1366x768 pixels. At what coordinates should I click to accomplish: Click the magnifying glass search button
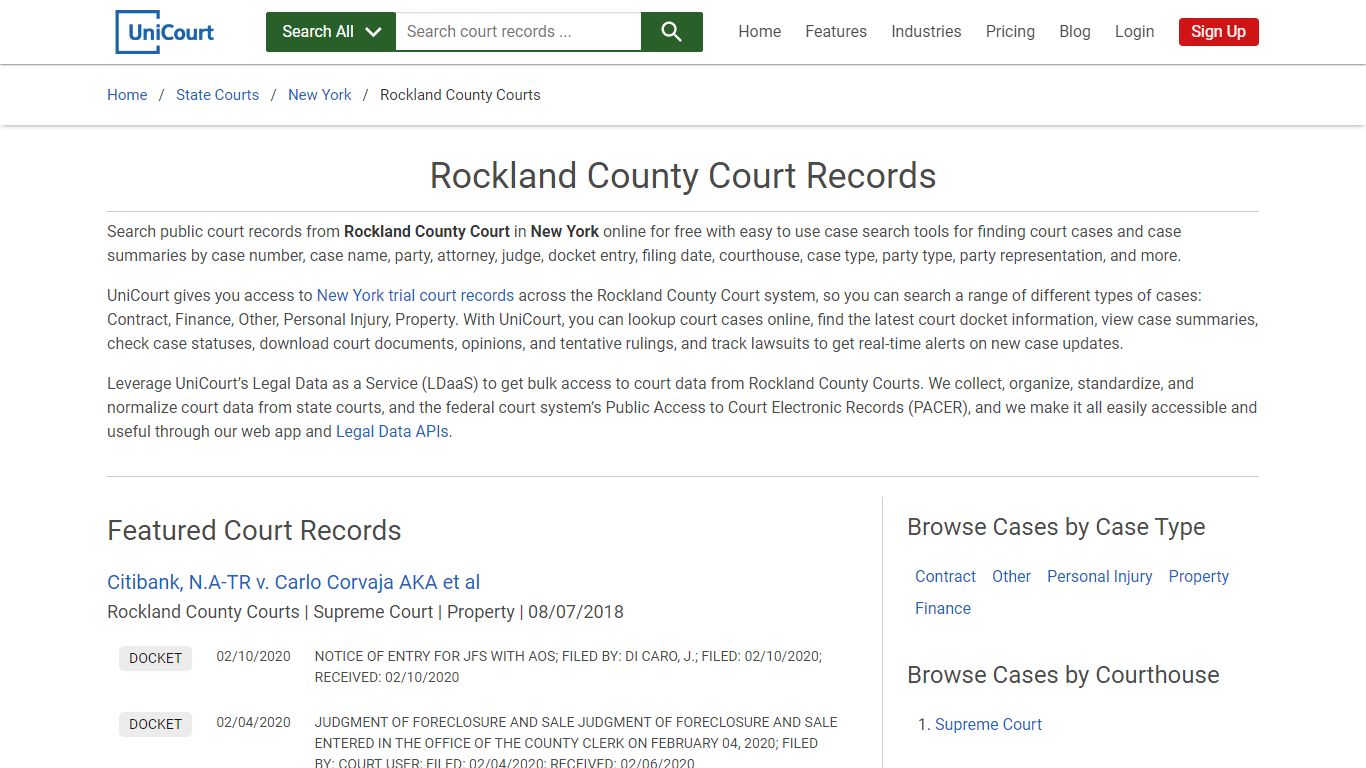(x=672, y=32)
